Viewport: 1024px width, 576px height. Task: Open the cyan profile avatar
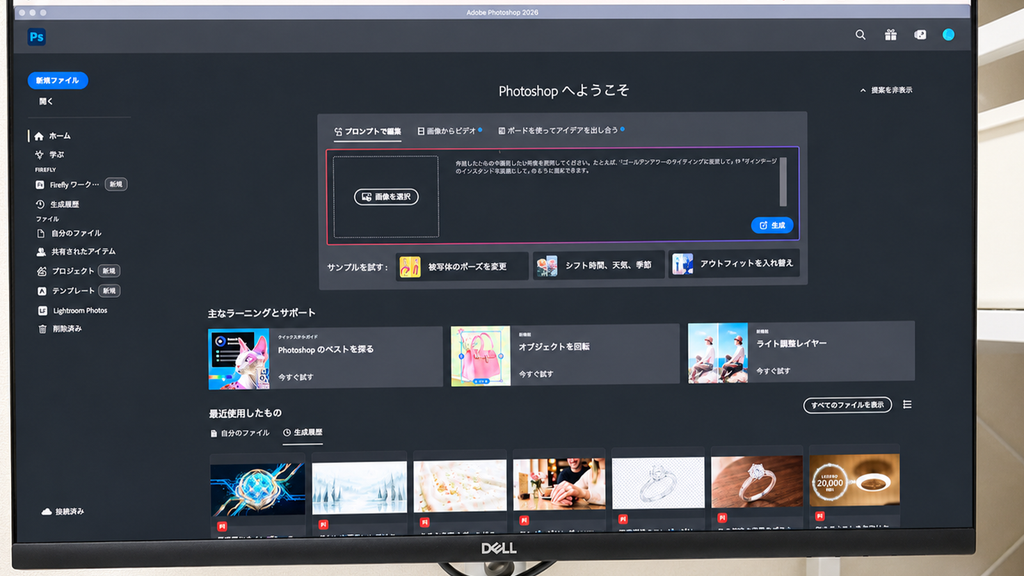[948, 35]
